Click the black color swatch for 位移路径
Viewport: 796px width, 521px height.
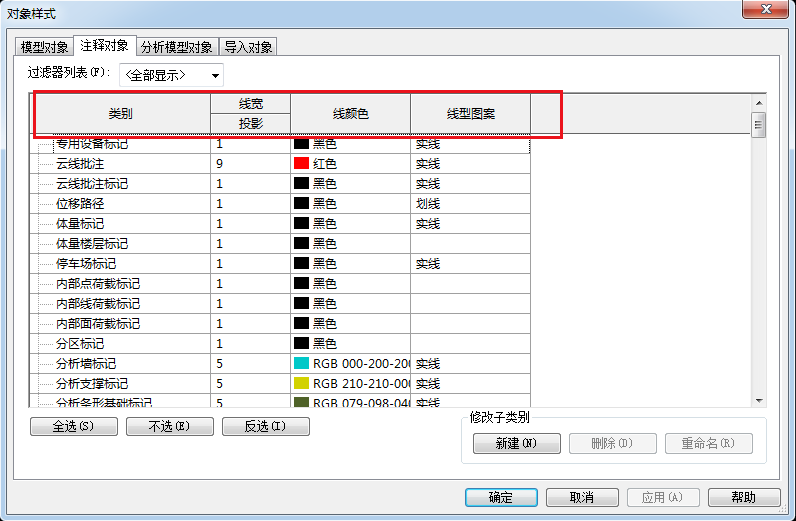(x=302, y=204)
